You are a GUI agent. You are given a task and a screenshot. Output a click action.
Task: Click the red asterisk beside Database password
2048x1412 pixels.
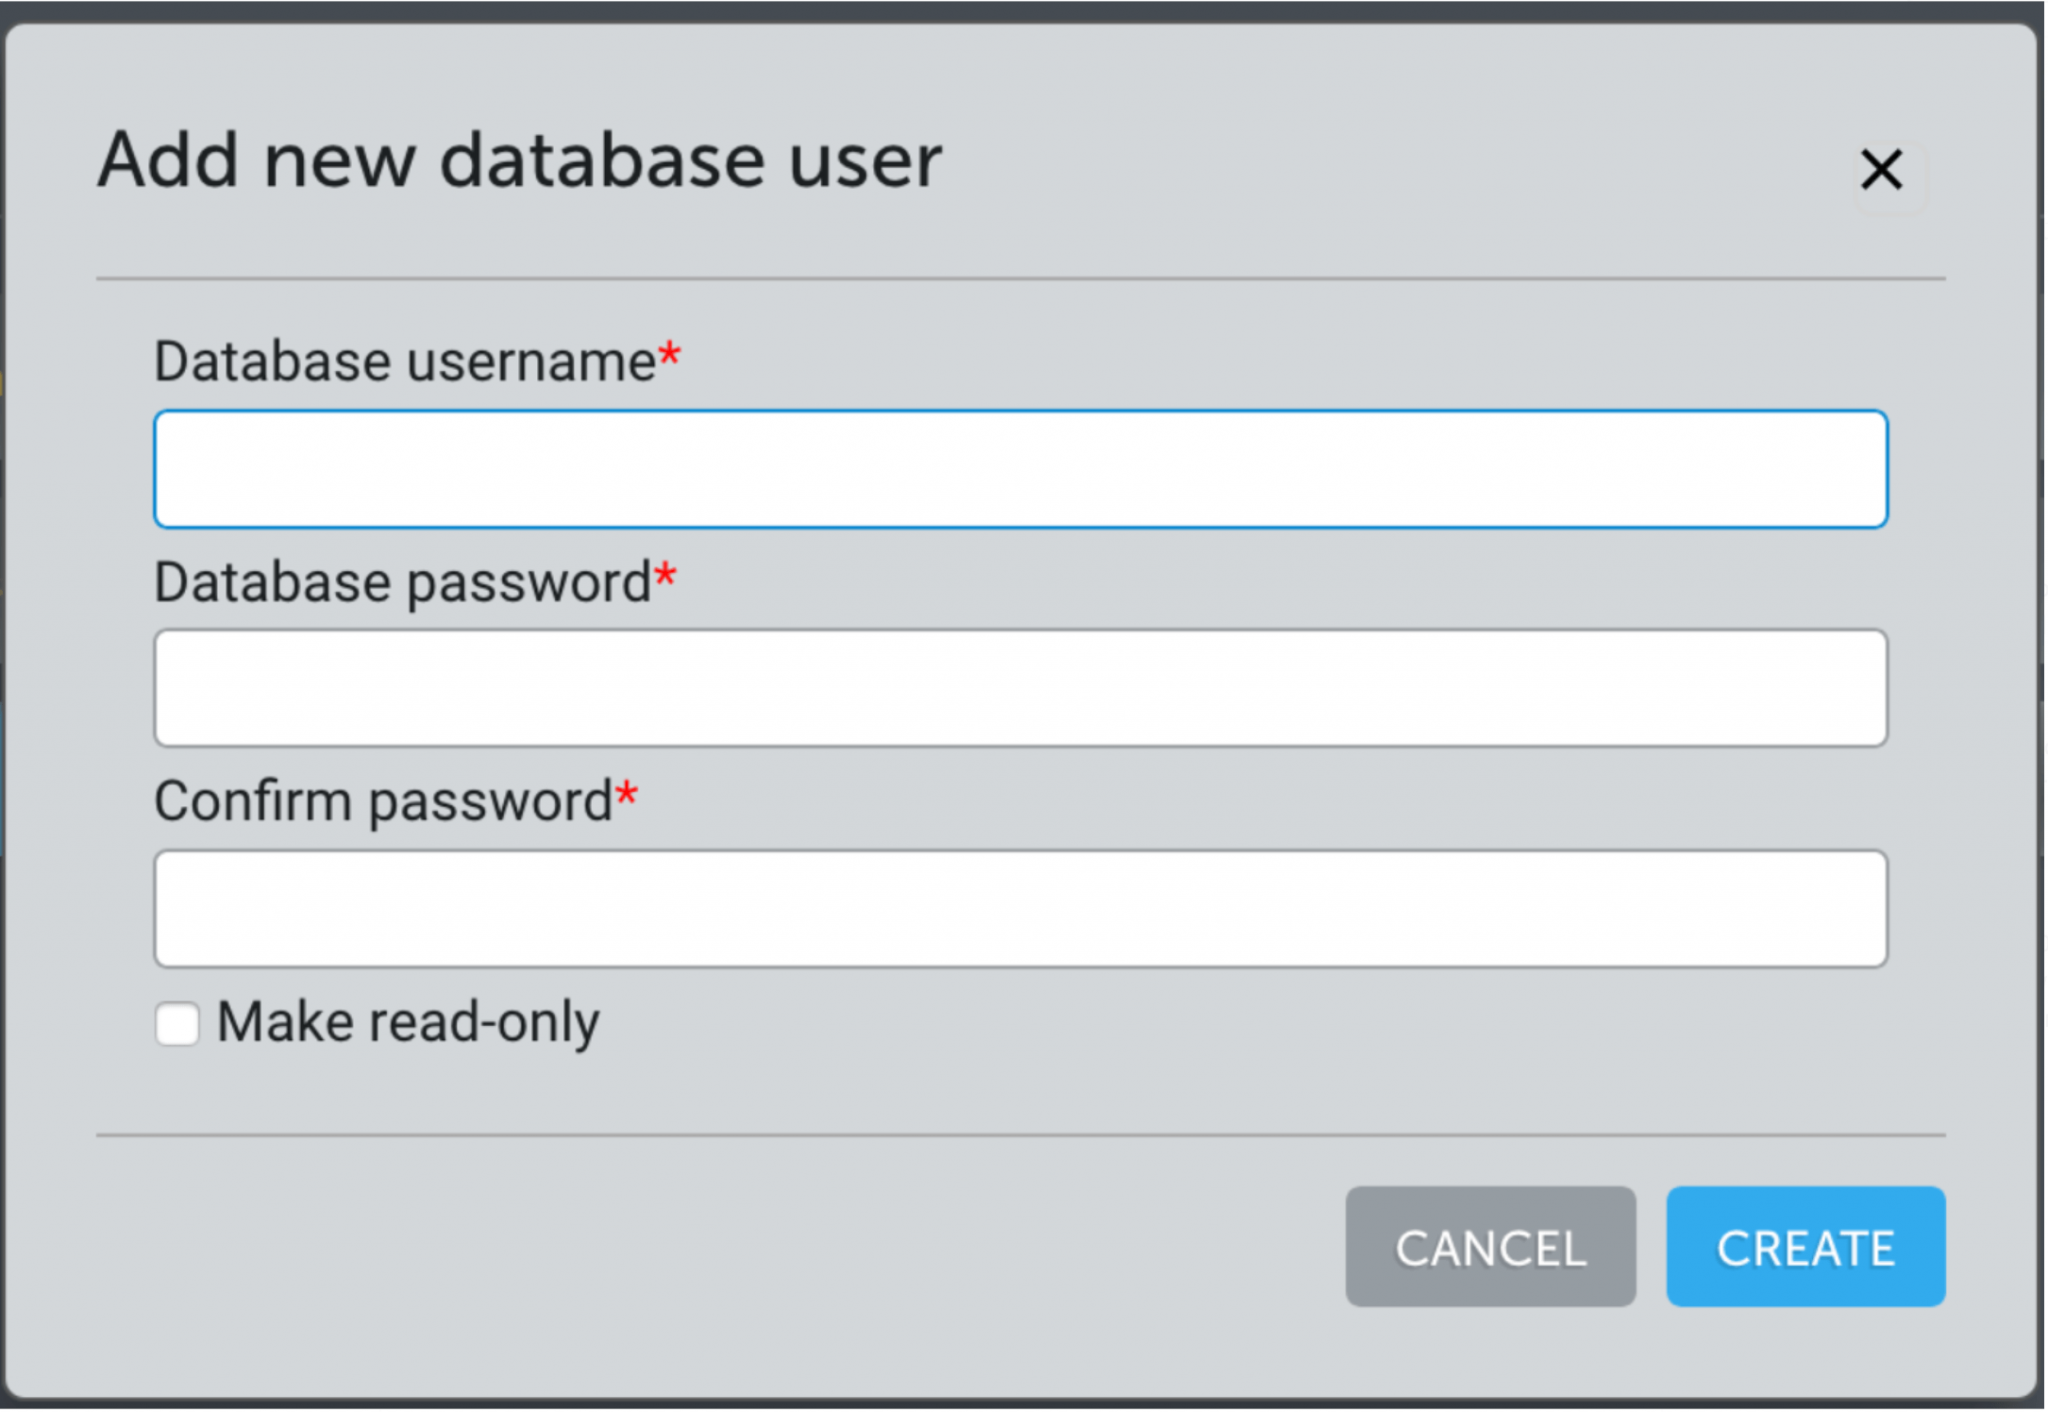[665, 575]
